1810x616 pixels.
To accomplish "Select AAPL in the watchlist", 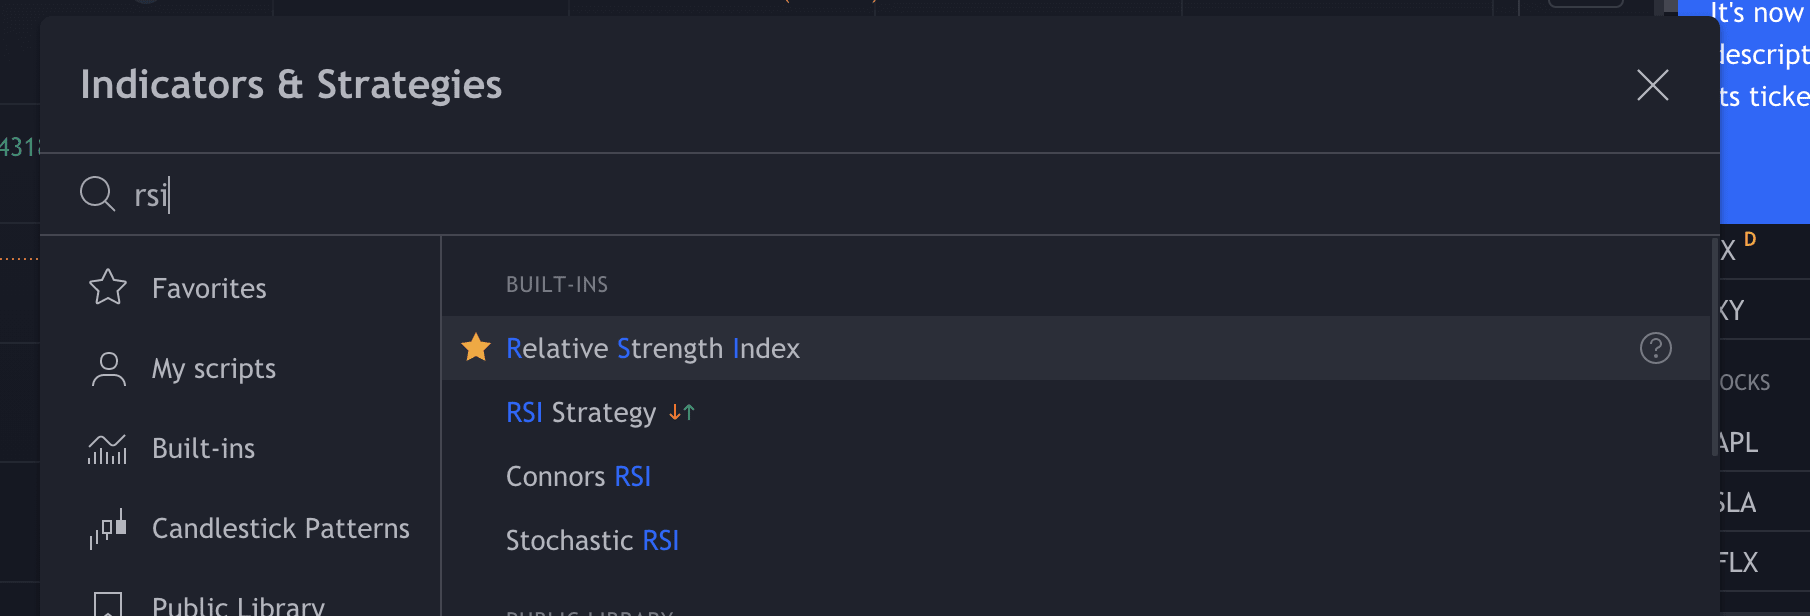I will 1738,442.
